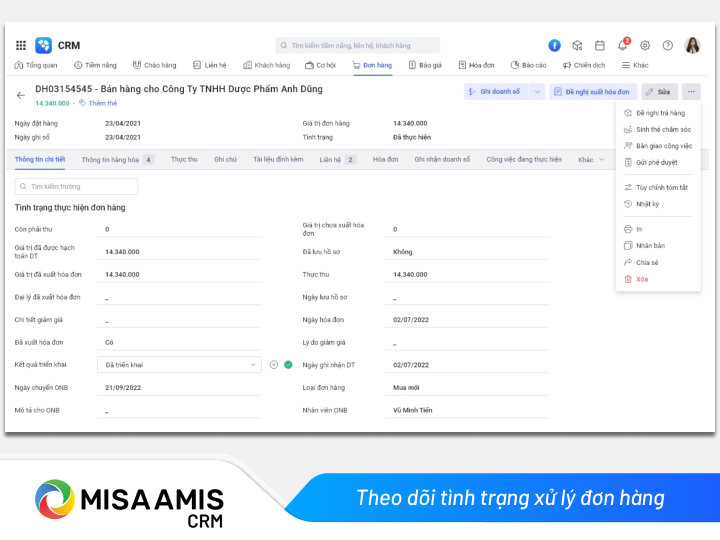Go to Chiến dịch menu
The height and width of the screenshot is (540, 720).
pyautogui.click(x=584, y=65)
